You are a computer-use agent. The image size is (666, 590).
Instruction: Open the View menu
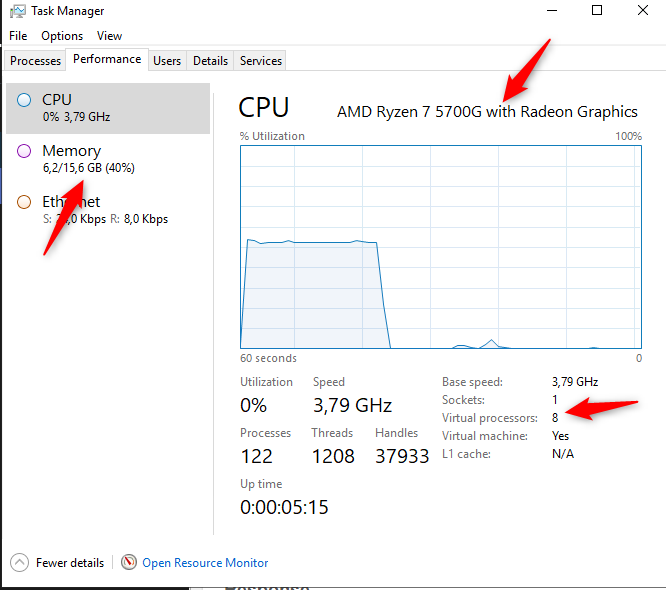[109, 36]
